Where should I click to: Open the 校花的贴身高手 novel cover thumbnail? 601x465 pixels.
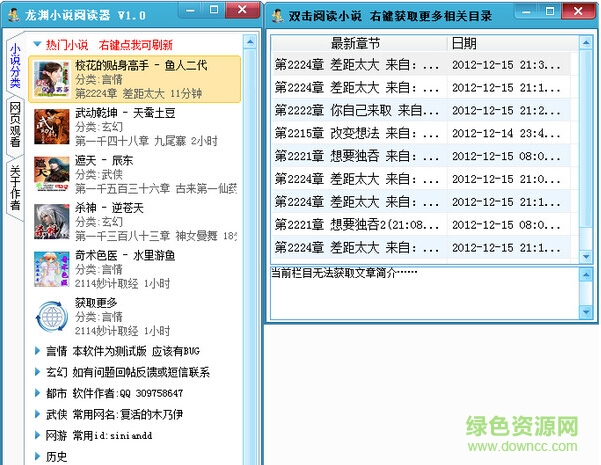(52, 79)
